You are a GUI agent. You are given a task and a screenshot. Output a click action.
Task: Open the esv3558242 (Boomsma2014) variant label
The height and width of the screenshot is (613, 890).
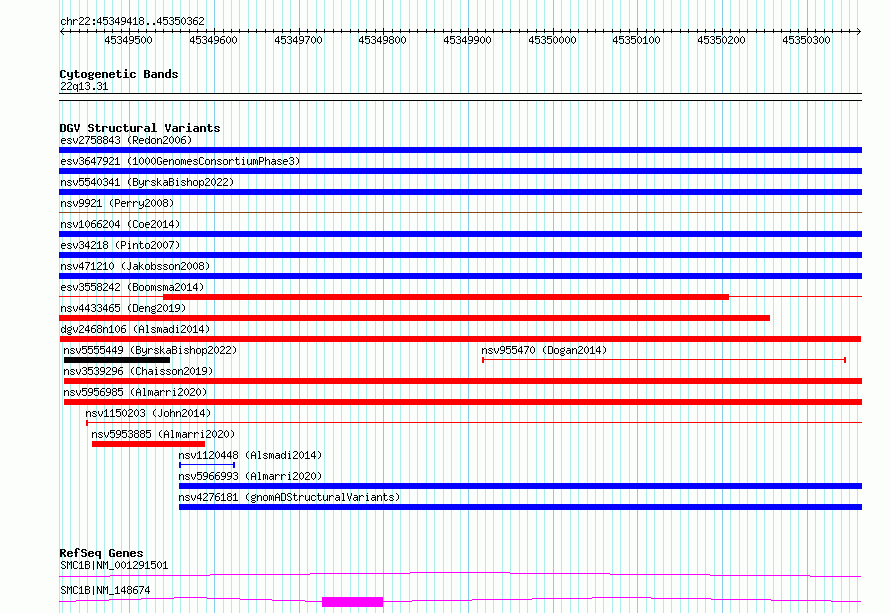point(132,287)
